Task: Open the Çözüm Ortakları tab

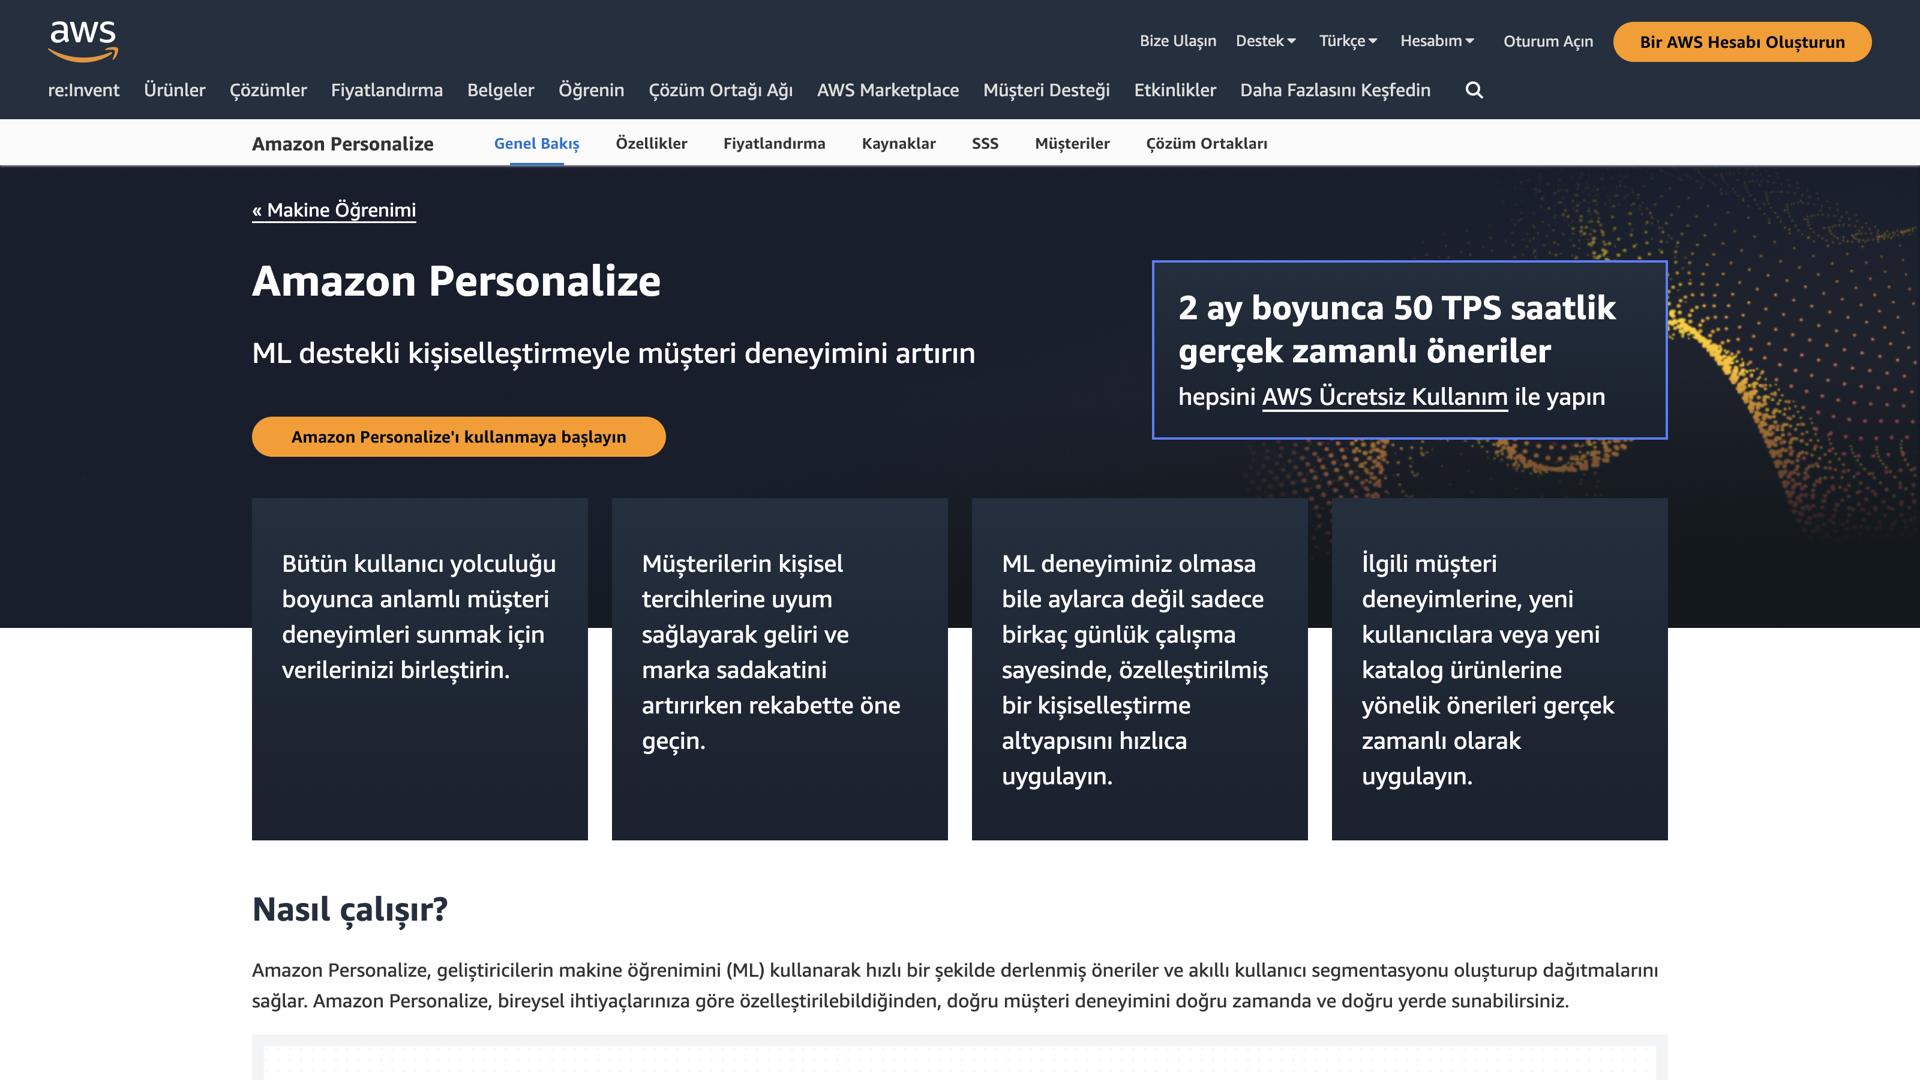Action: (1205, 143)
